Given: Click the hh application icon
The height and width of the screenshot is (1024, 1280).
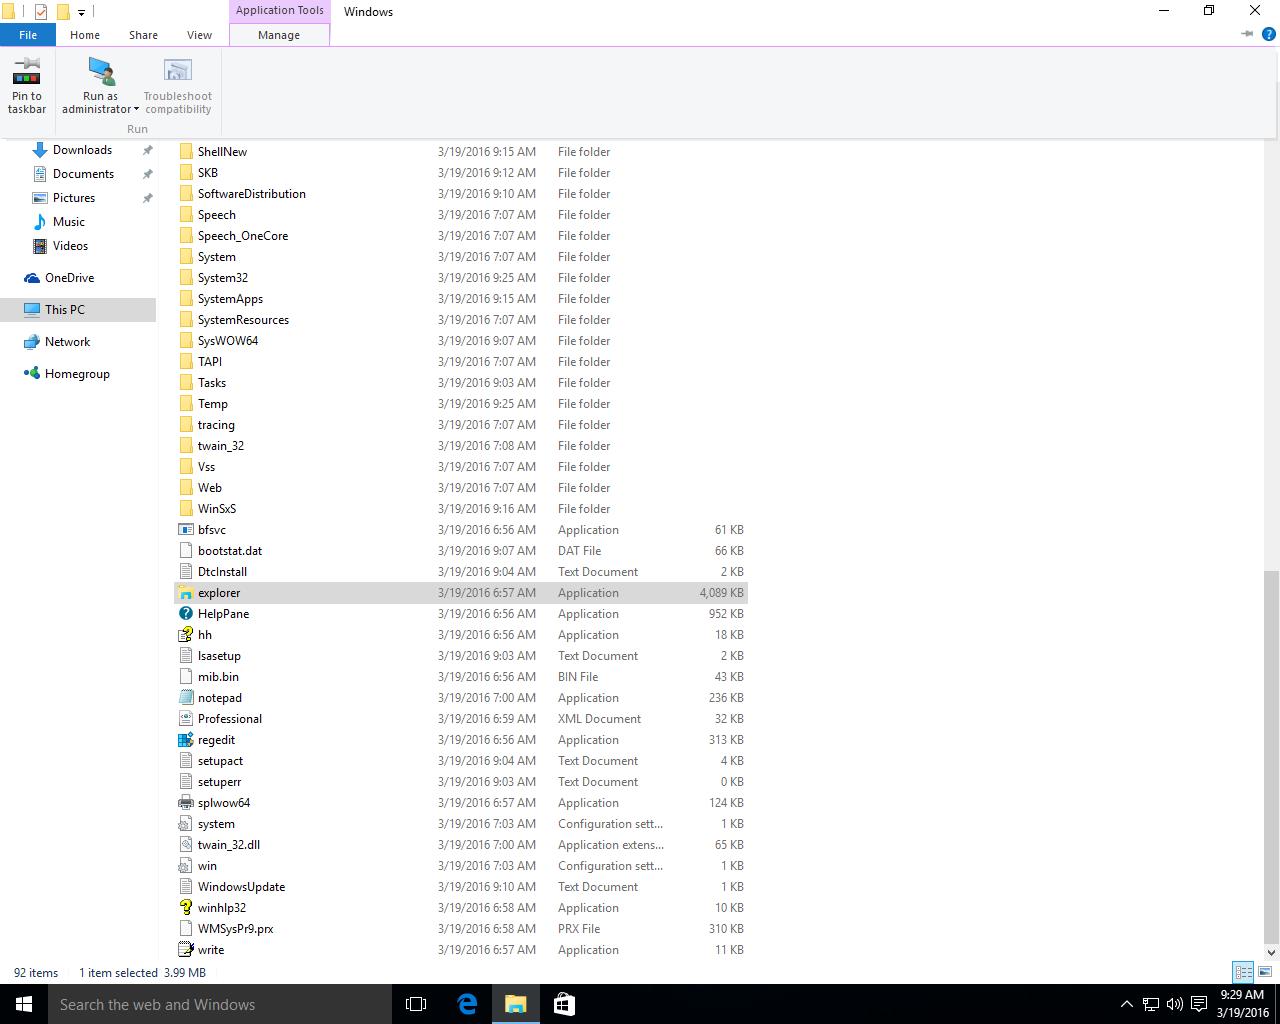Looking at the screenshot, I should [x=185, y=635].
